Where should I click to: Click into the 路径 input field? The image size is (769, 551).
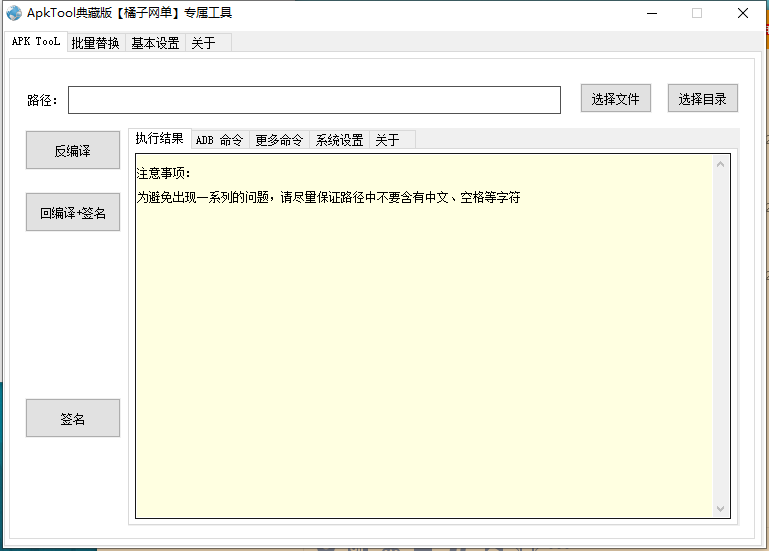pyautogui.click(x=314, y=100)
